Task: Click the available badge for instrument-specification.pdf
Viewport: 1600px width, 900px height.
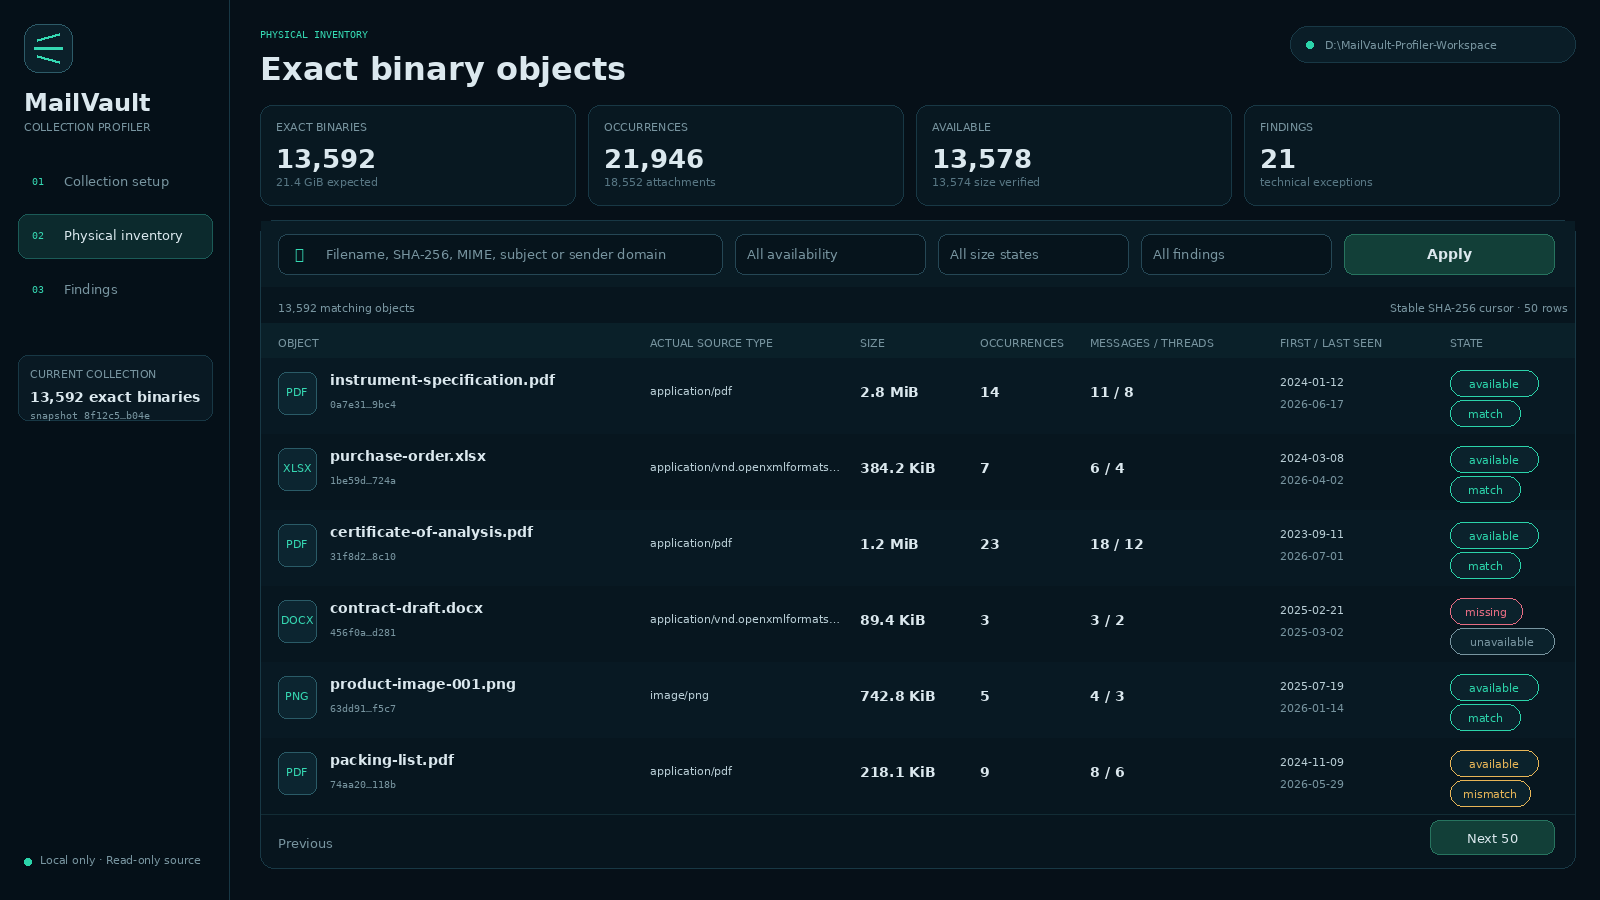Action: tap(1494, 384)
